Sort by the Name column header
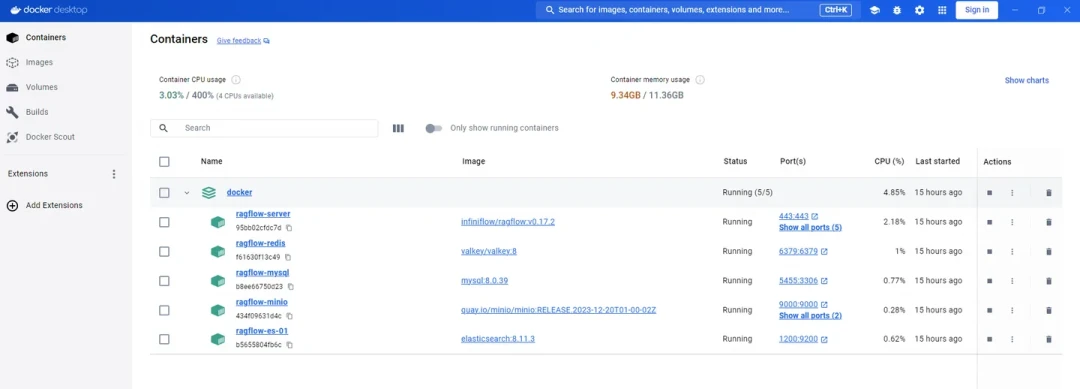This screenshot has height=389, width=1080. click(211, 162)
